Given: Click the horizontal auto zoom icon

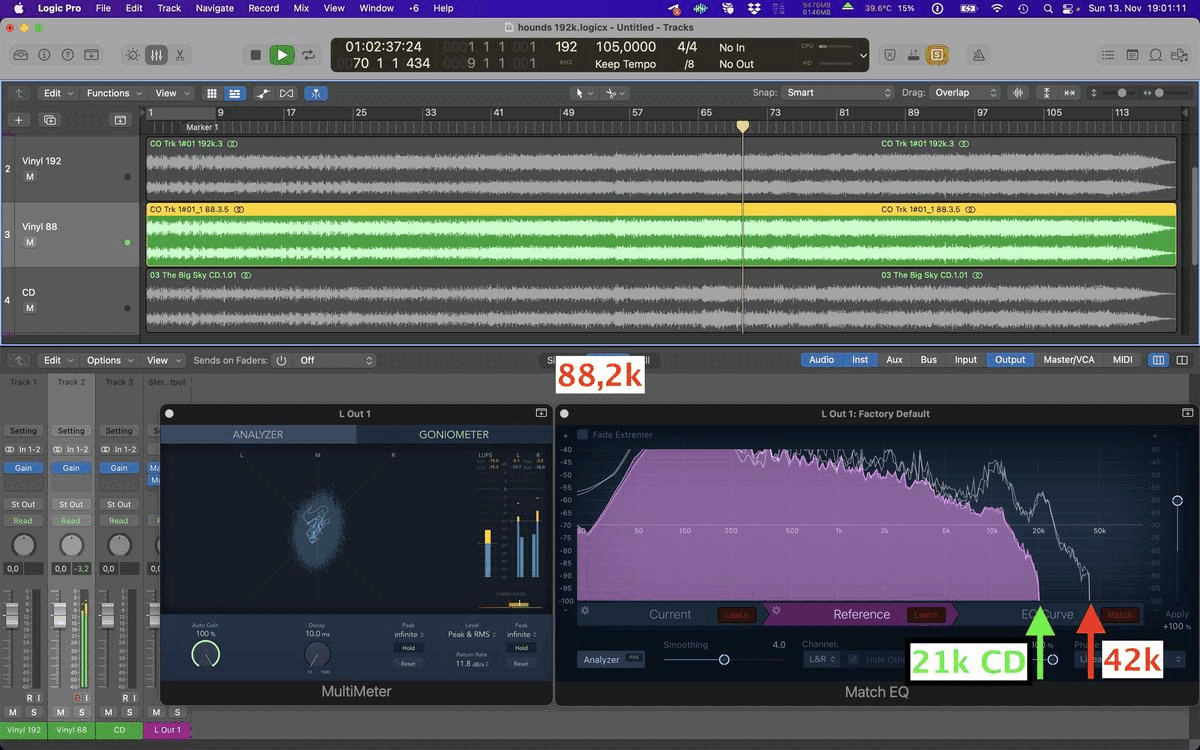Looking at the screenshot, I should click(x=1070, y=93).
